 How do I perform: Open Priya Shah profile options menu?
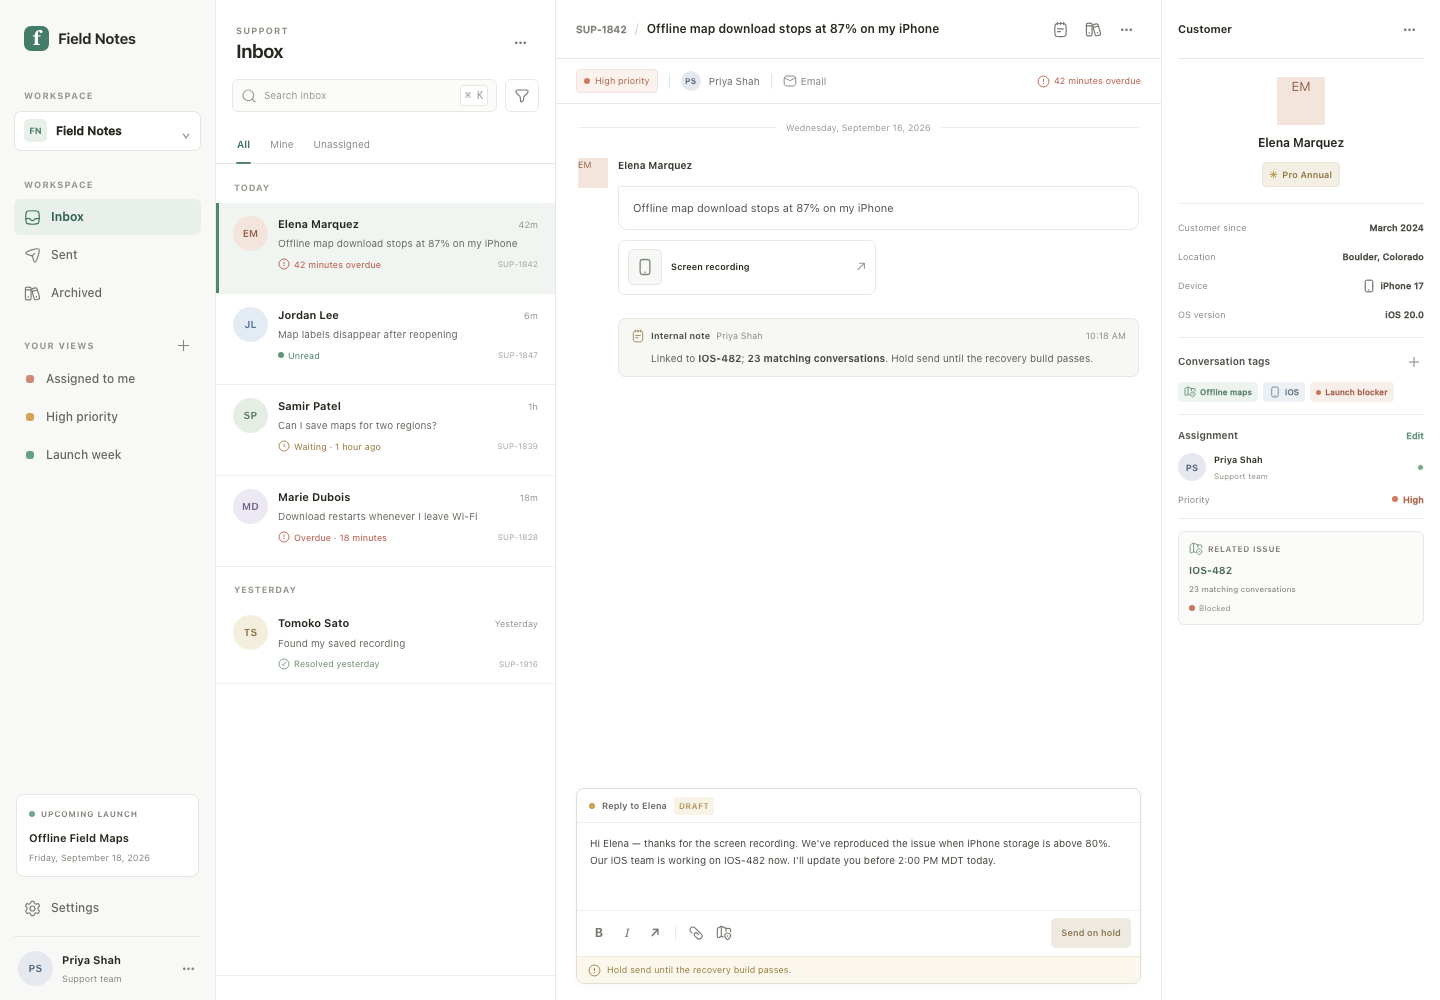pyautogui.click(x=188, y=969)
